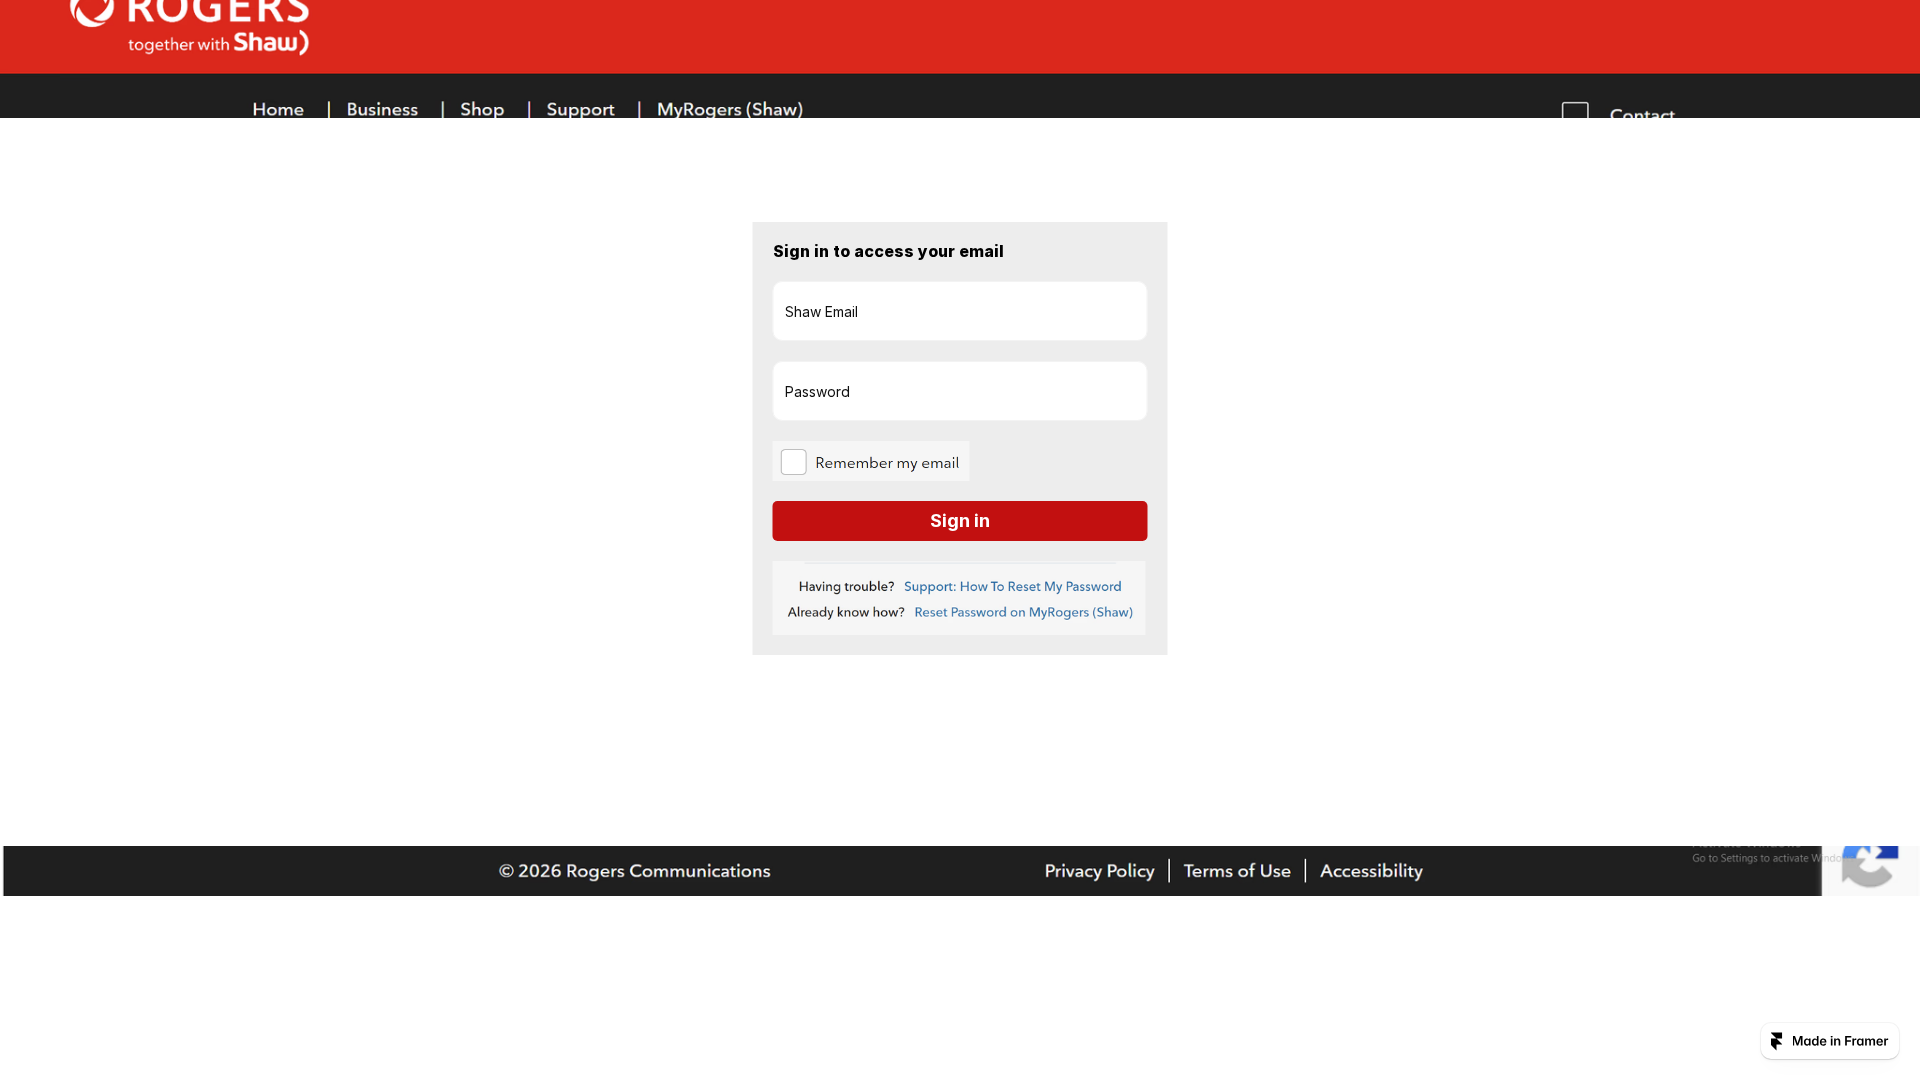
Task: Click the Rogers together with Shaw logo
Action: tap(190, 27)
